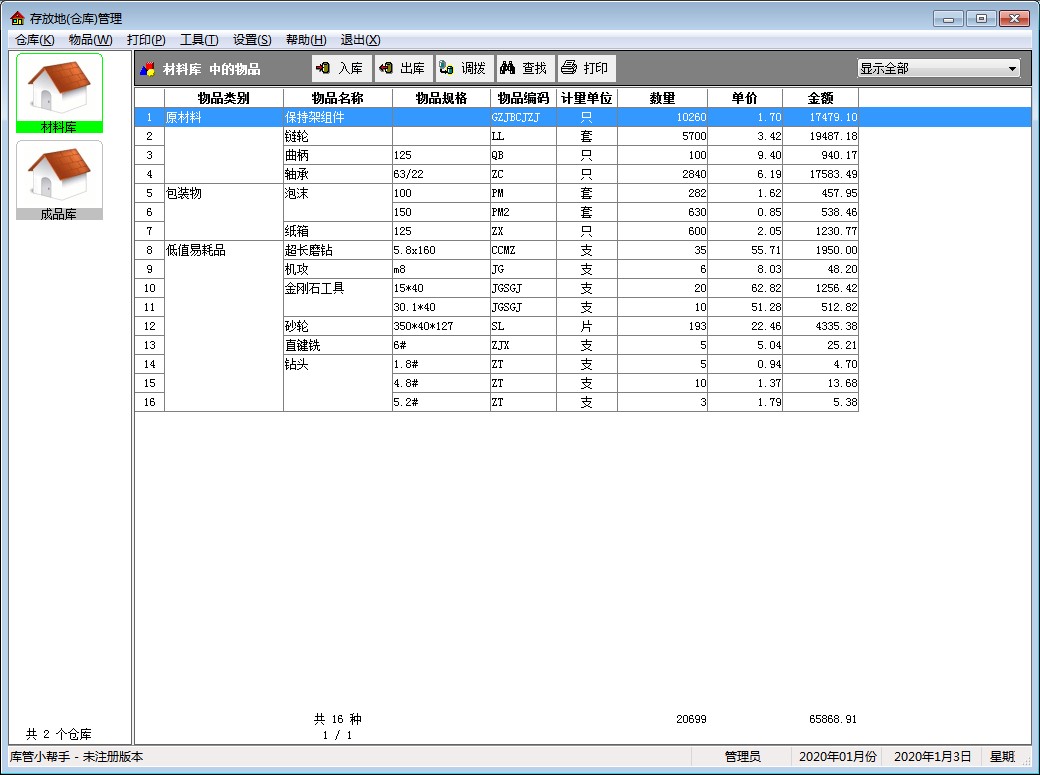Click the 2020年01月份 status bar period

coord(837,757)
